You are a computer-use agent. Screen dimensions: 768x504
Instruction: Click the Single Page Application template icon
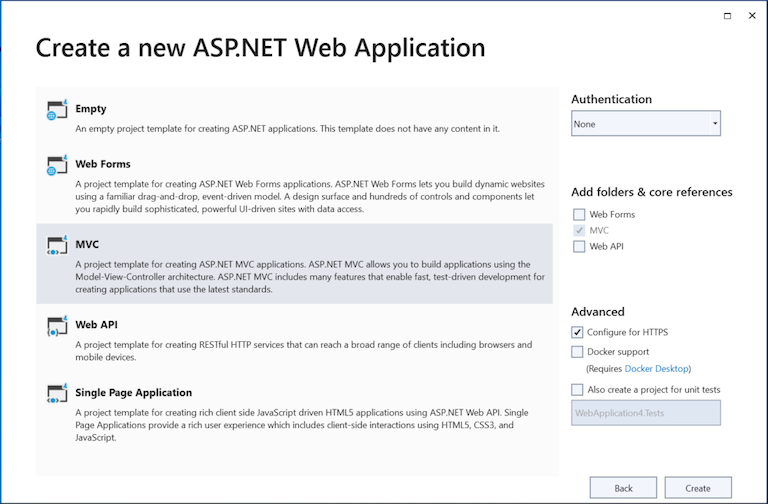click(57, 395)
